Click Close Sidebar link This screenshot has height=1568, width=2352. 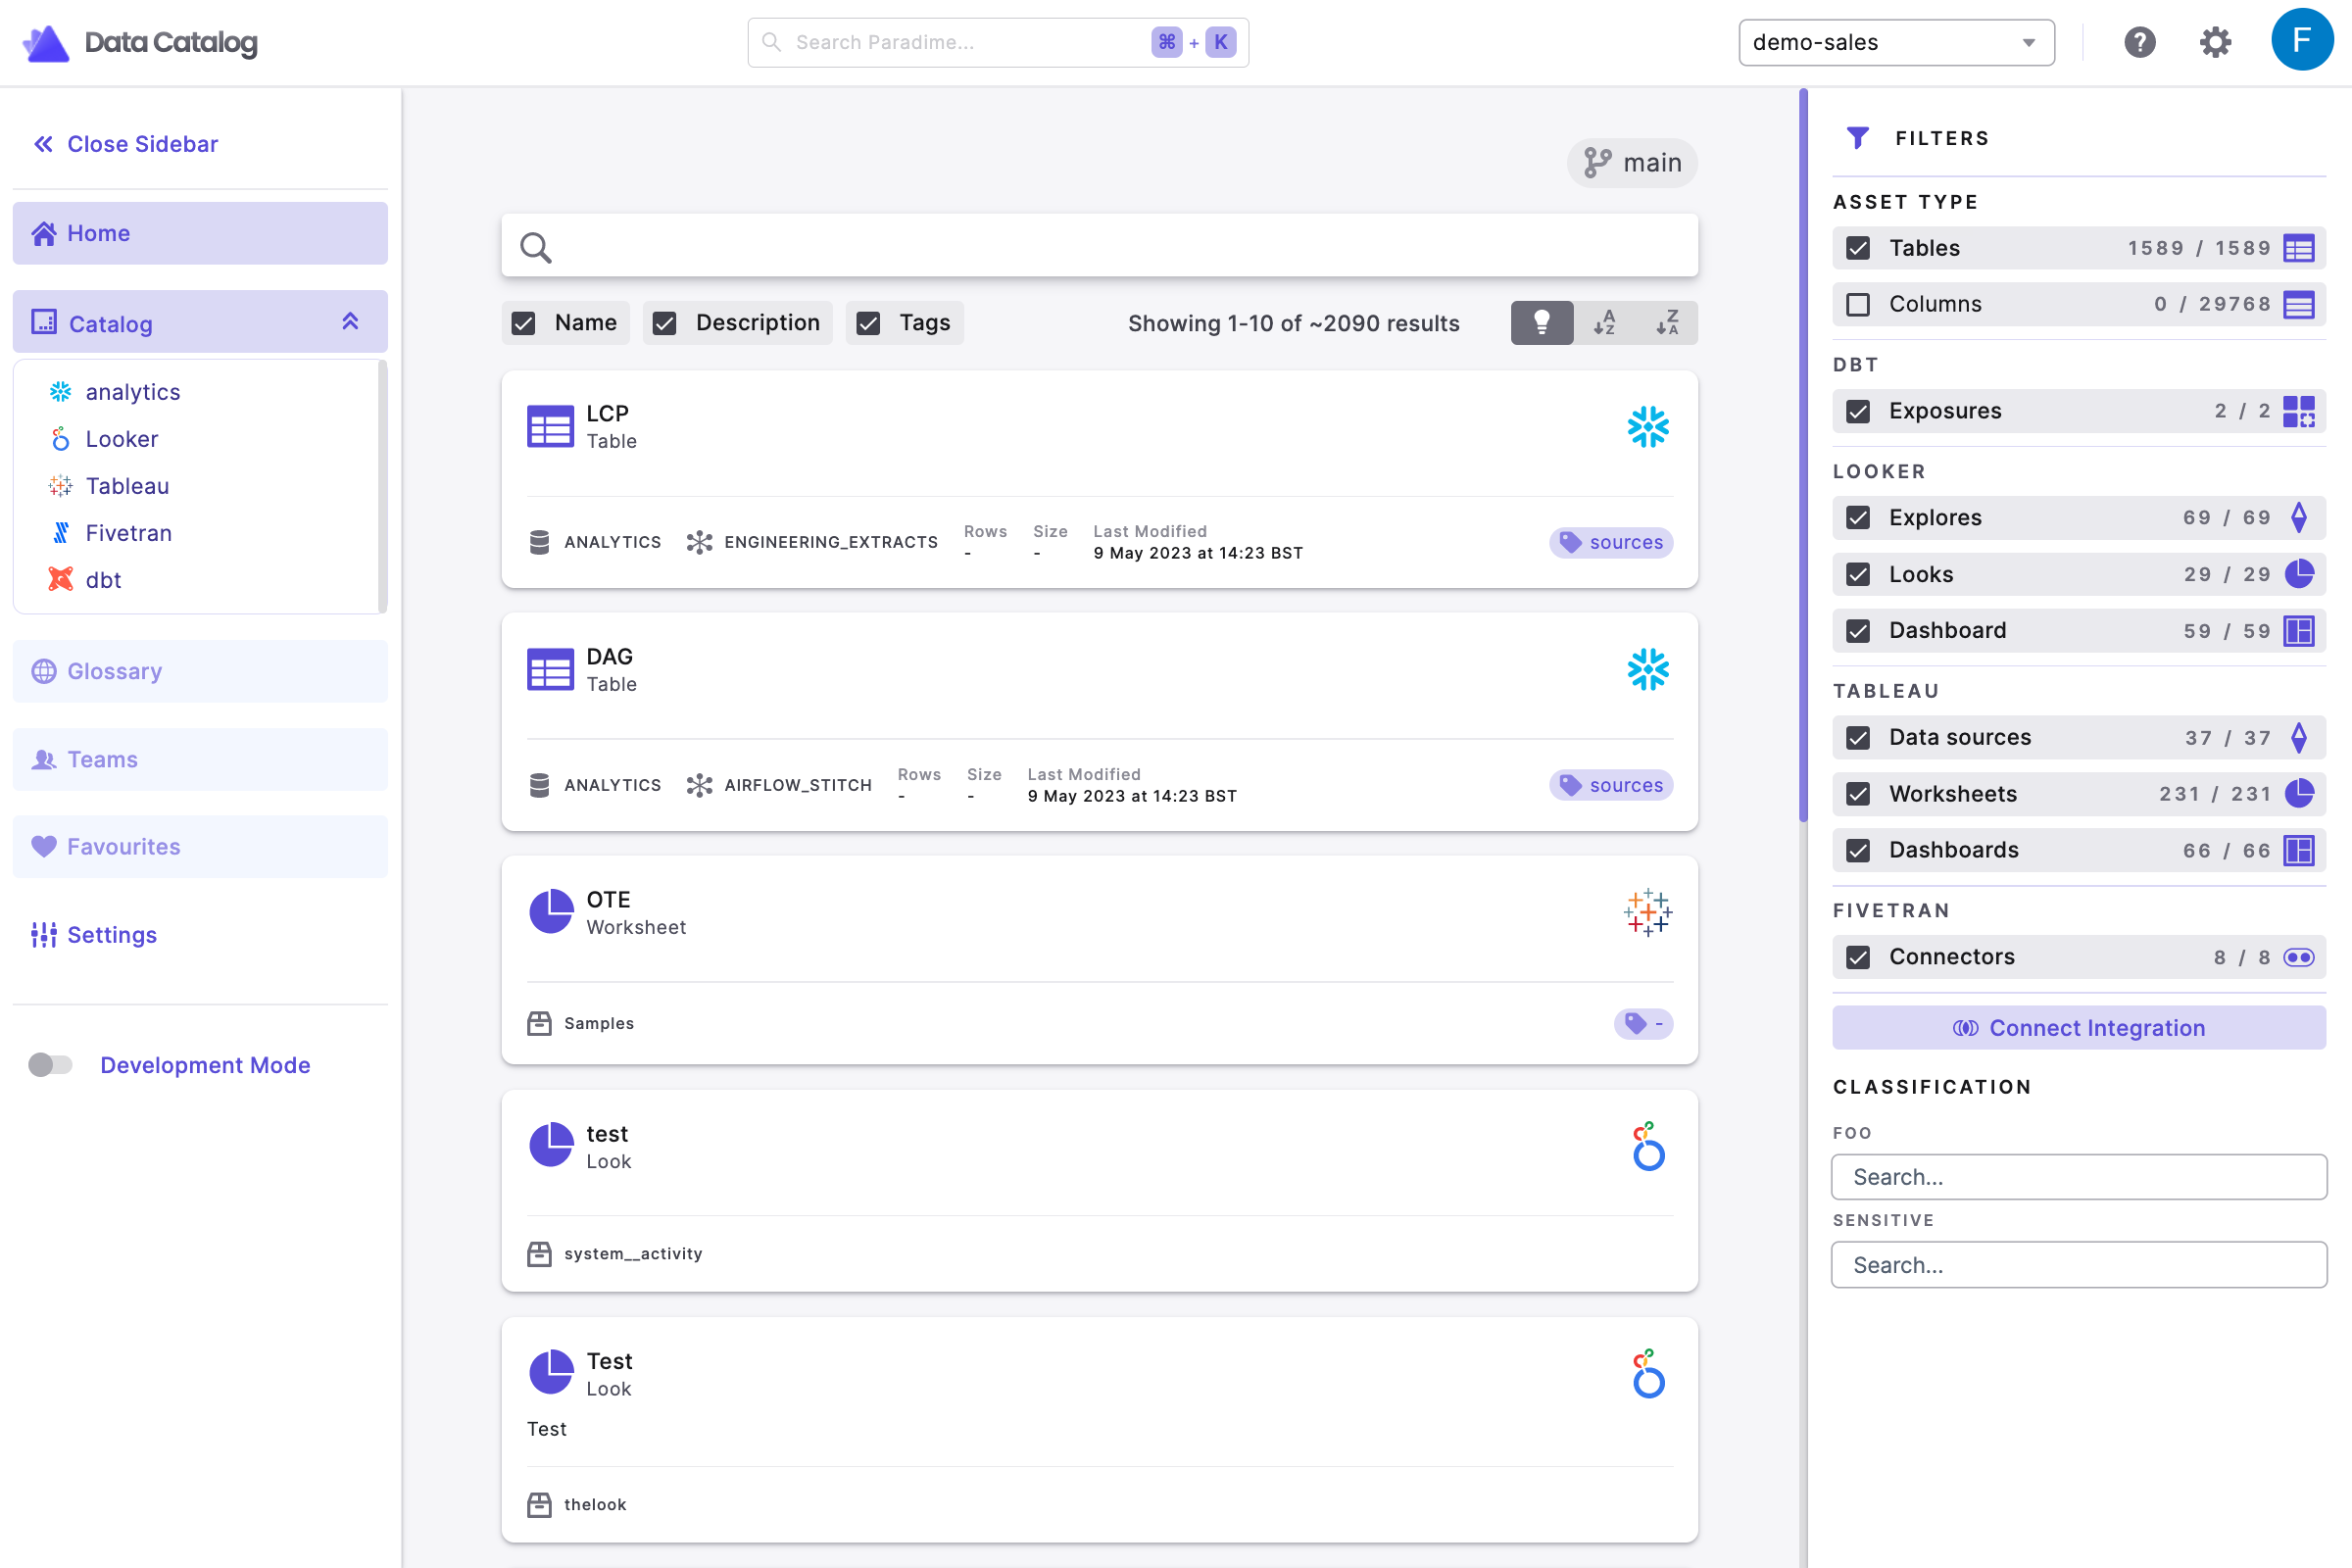126,144
